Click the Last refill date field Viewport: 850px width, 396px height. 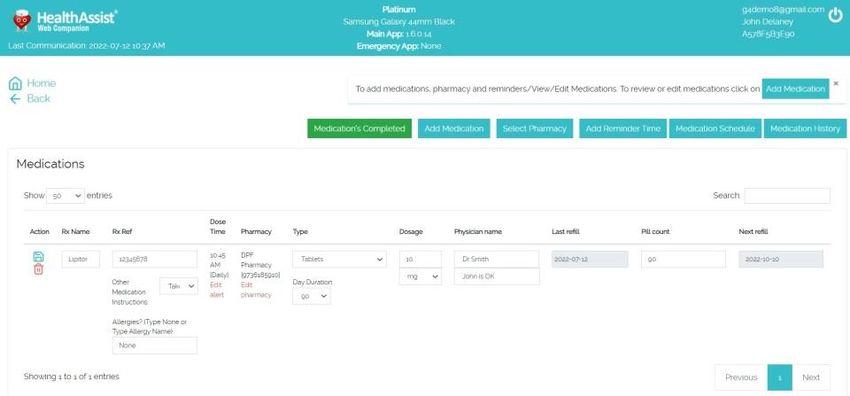590,259
